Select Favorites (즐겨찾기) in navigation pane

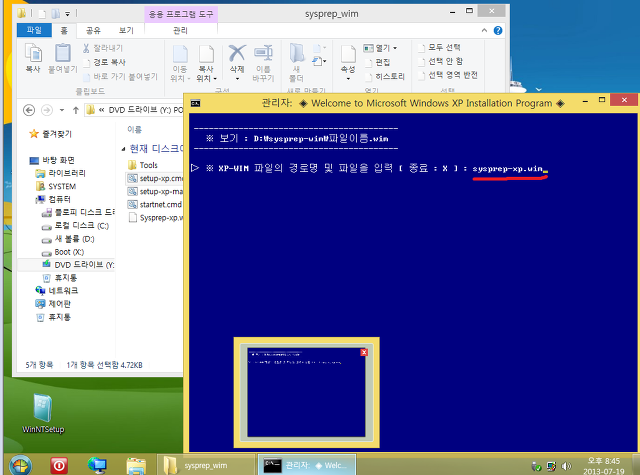point(51,134)
